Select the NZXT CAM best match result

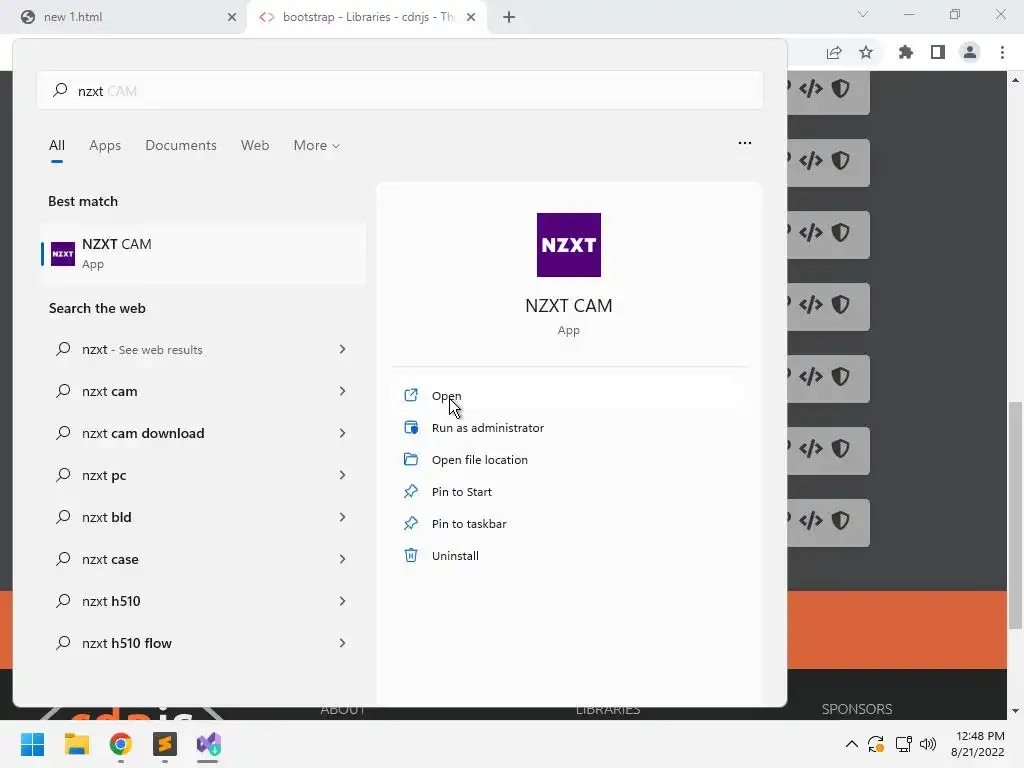pos(203,253)
